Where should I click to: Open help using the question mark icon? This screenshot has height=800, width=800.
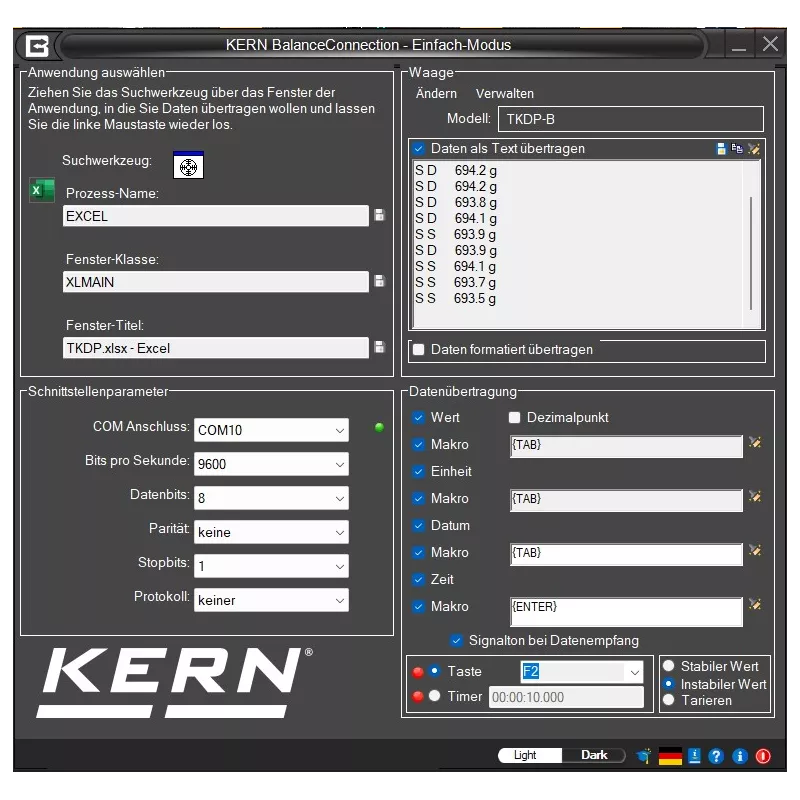(x=716, y=756)
